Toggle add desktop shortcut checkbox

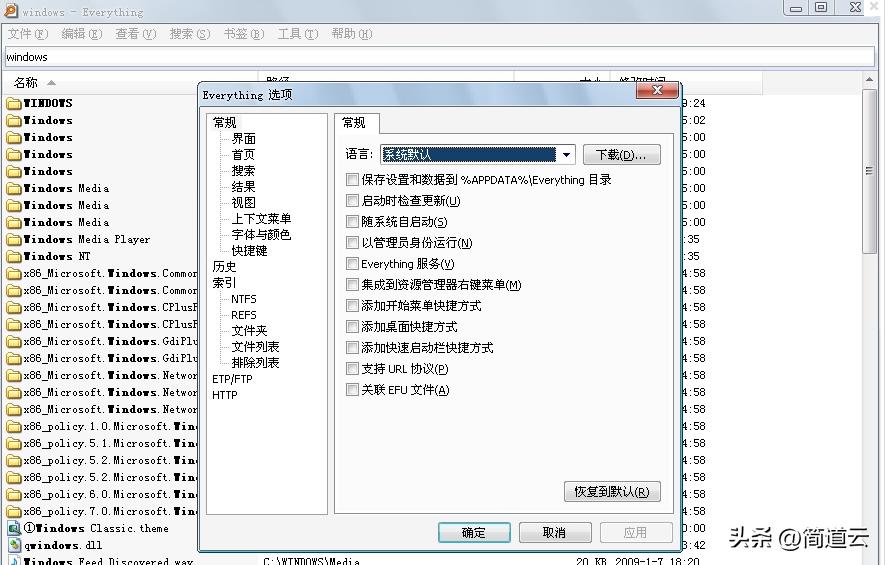352,326
